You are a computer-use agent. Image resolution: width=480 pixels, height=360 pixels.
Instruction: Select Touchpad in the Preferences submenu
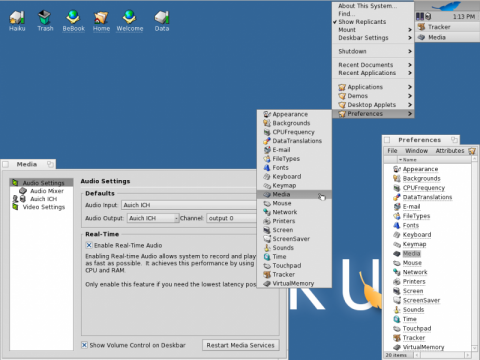click(294, 265)
